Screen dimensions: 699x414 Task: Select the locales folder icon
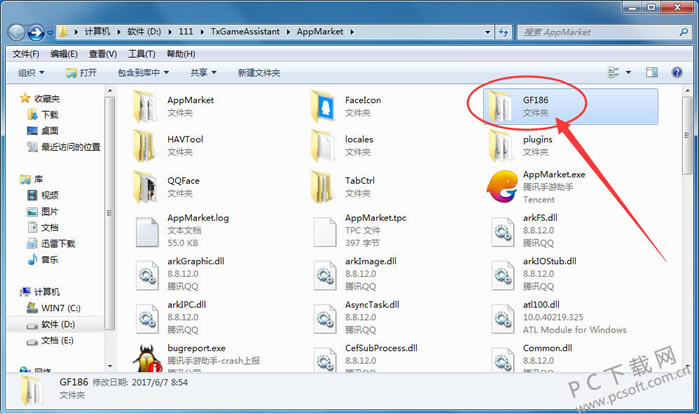pyautogui.click(x=324, y=146)
